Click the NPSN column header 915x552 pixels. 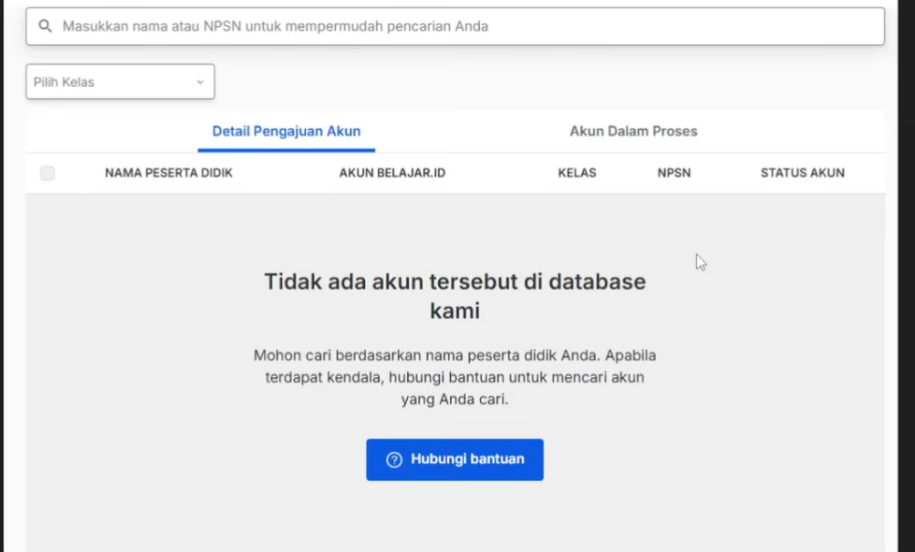[674, 173]
